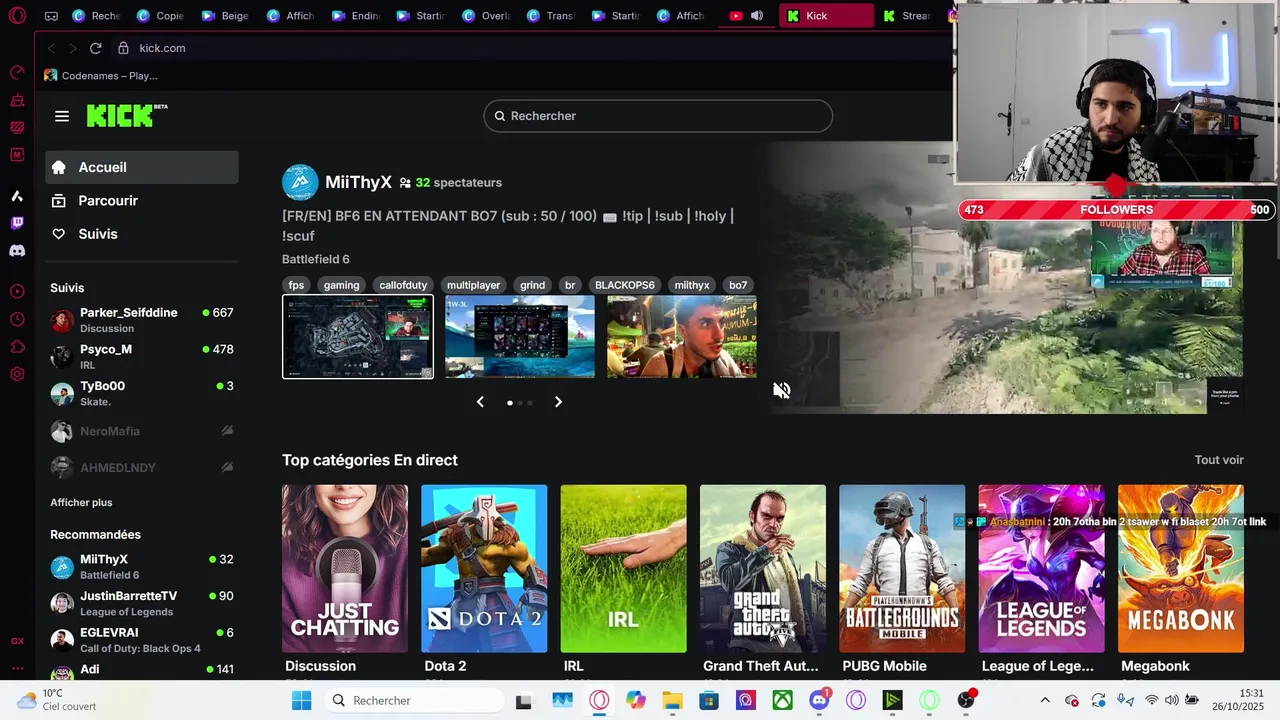Screen dimensions: 1280x720
Task: Open the Kick hamburger menu
Action: coord(62,116)
